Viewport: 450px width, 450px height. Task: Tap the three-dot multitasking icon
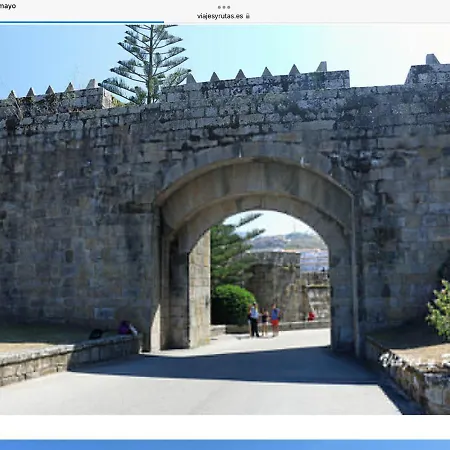[x=224, y=7]
